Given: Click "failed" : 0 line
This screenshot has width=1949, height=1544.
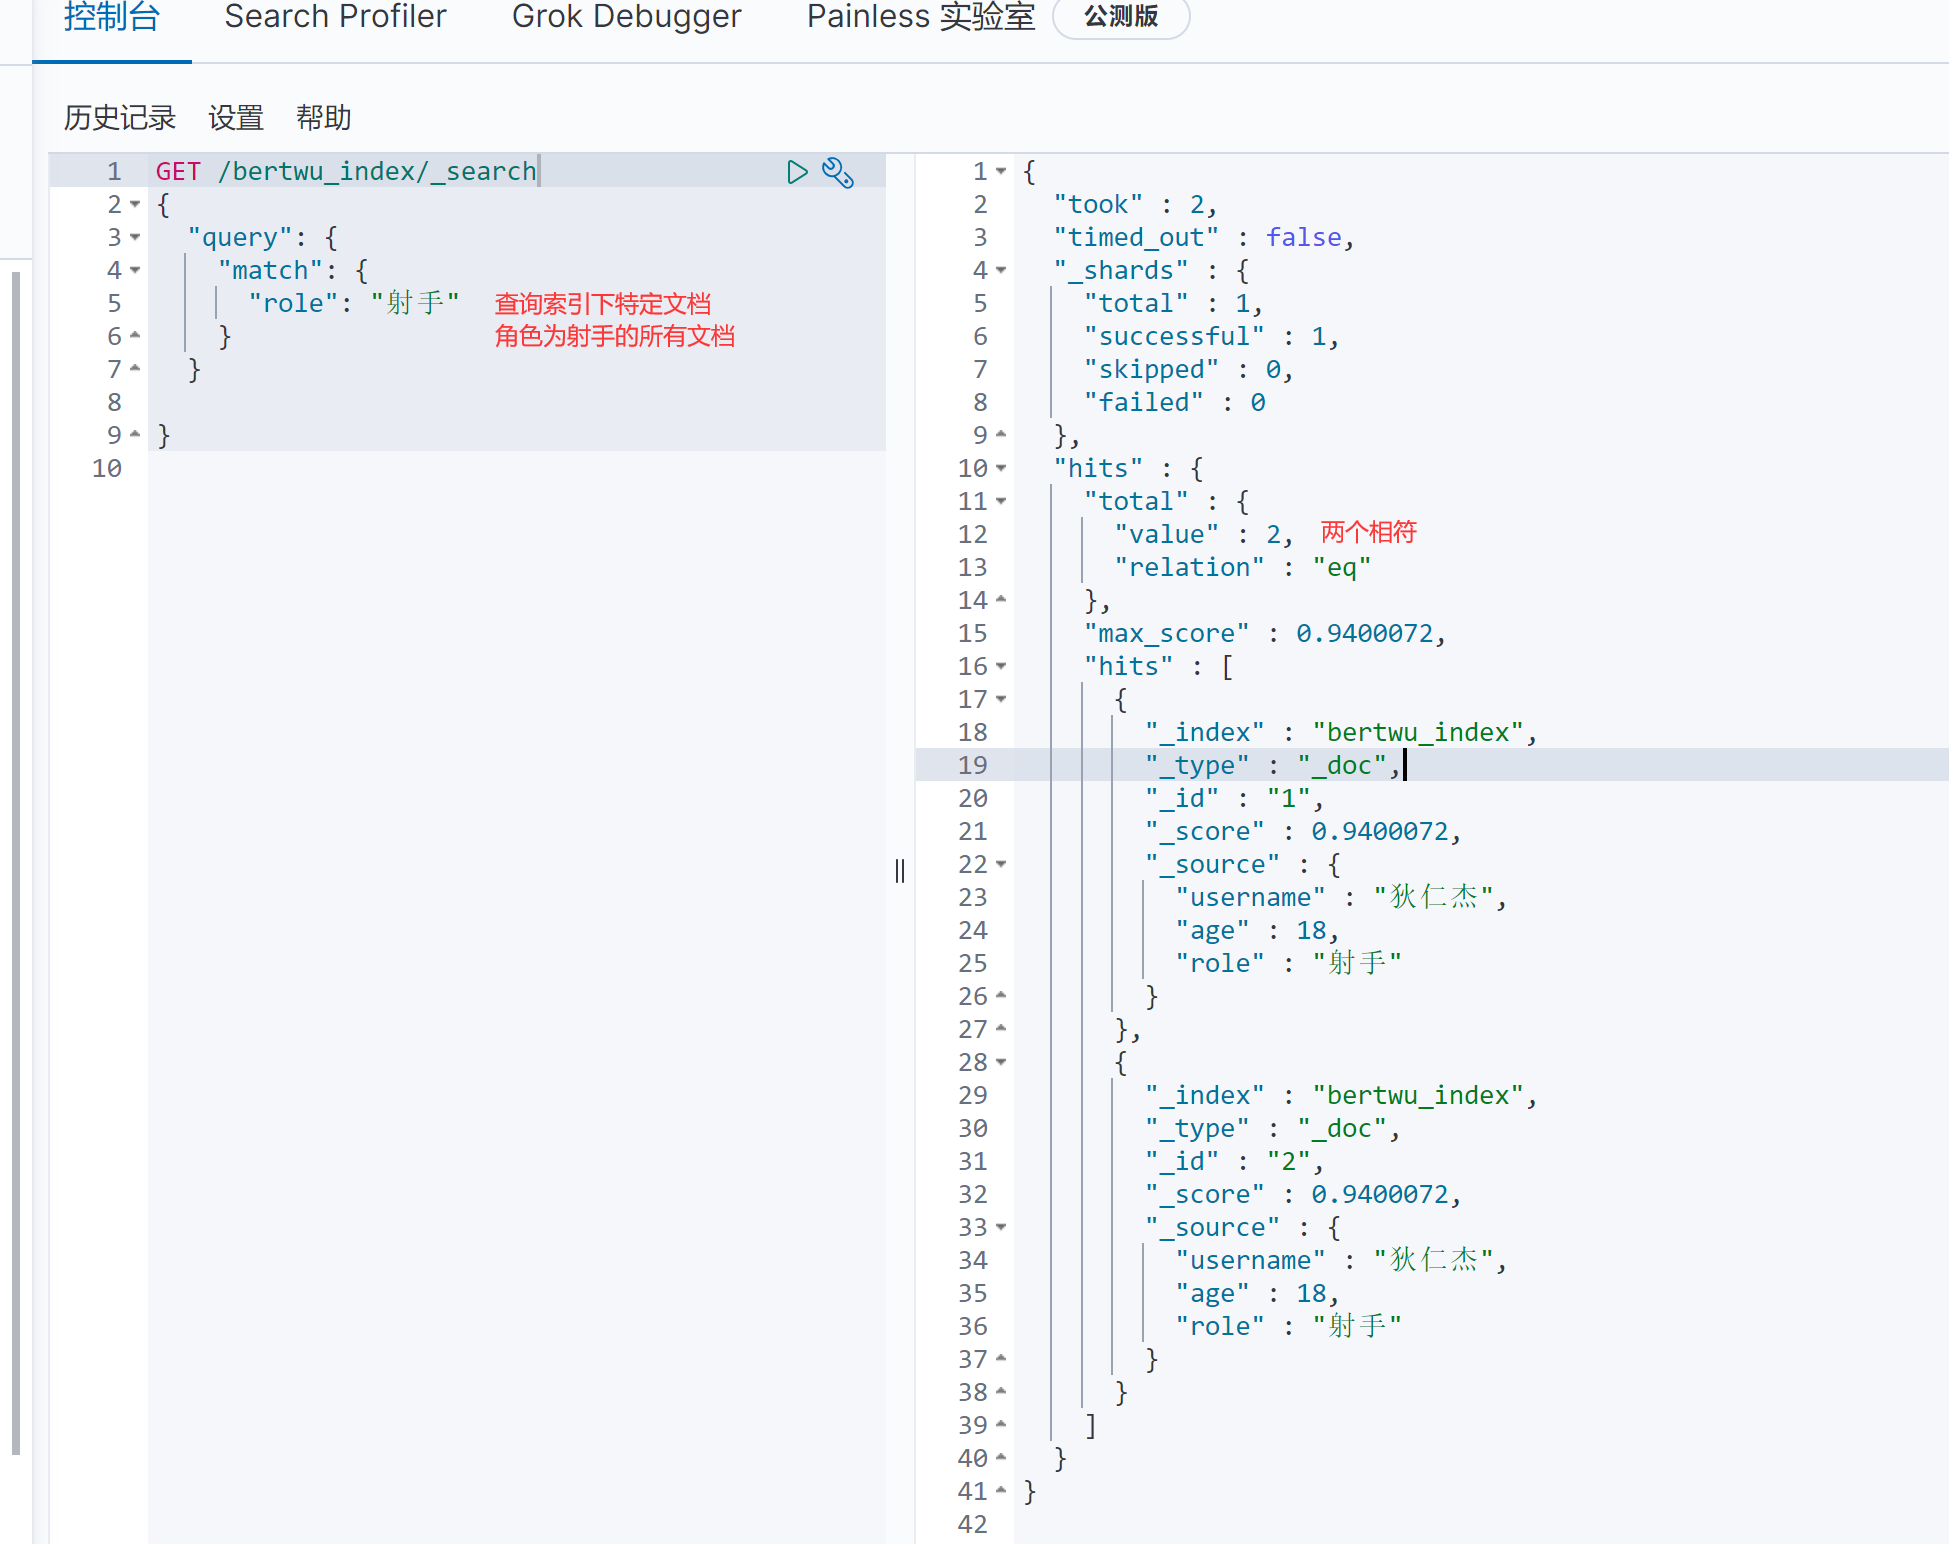Looking at the screenshot, I should point(1175,403).
